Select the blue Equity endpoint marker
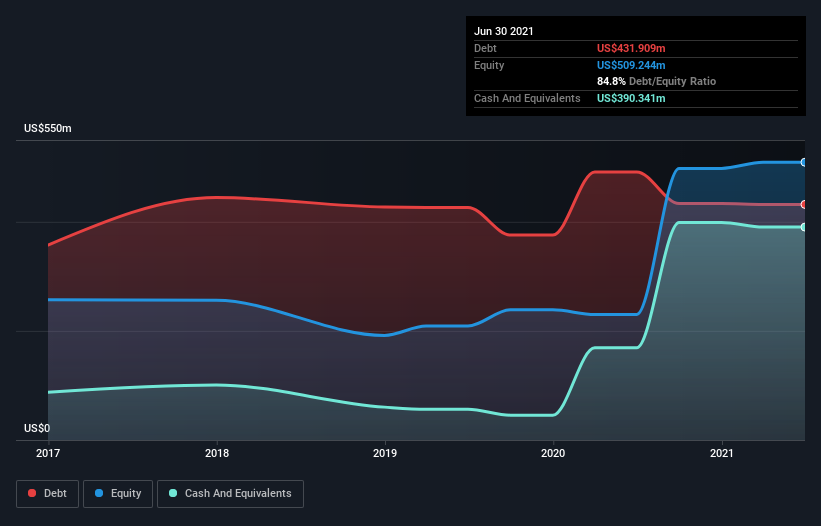Viewport: 821px width, 526px height. [x=804, y=163]
